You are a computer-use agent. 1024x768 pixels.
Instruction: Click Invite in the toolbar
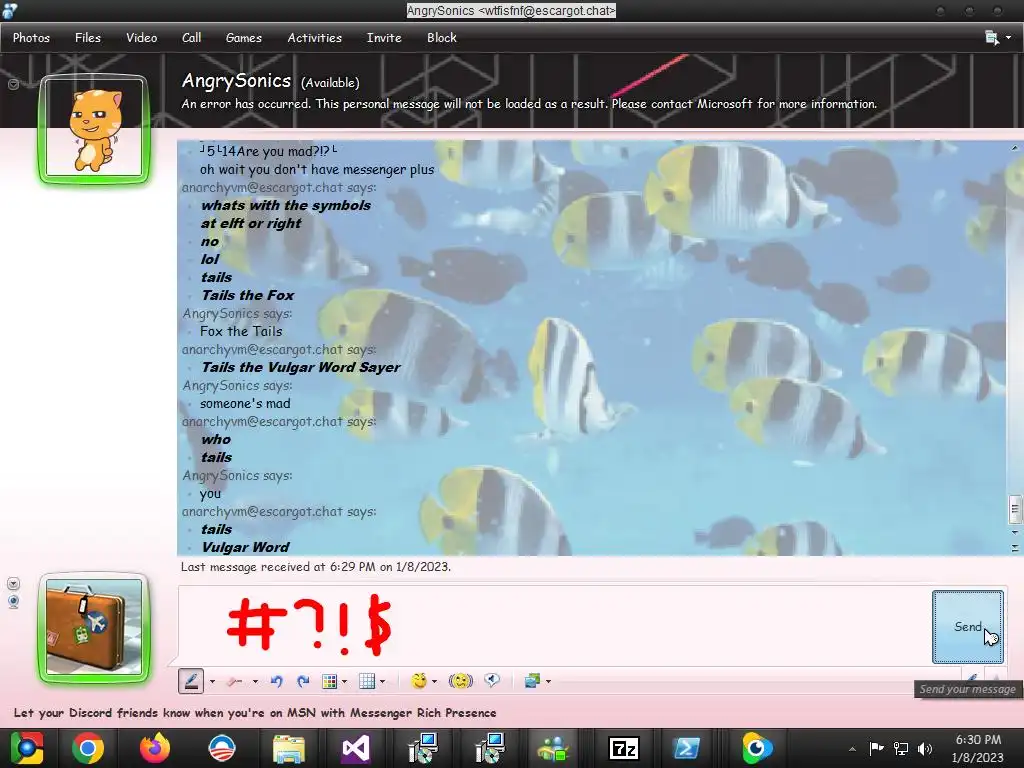[384, 38]
